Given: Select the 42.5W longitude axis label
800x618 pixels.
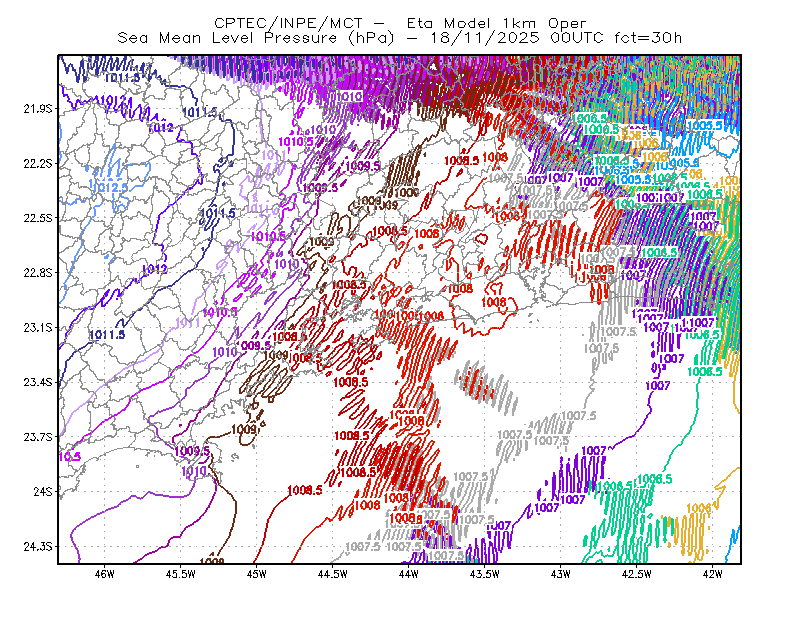Looking at the screenshot, I should coord(636,574).
